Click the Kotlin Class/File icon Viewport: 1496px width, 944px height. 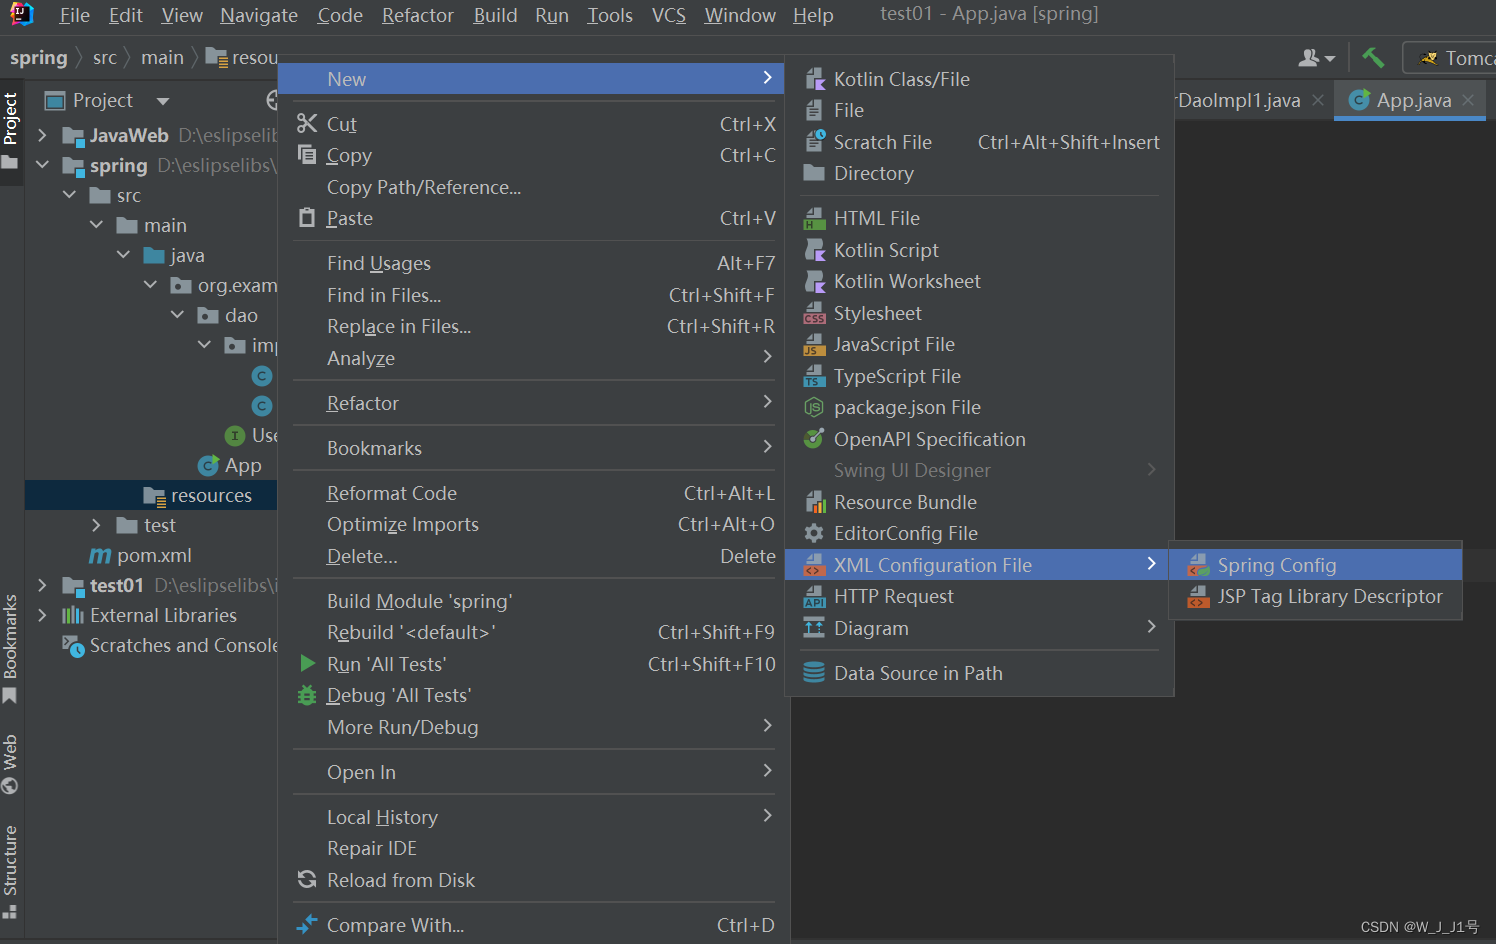(x=815, y=79)
